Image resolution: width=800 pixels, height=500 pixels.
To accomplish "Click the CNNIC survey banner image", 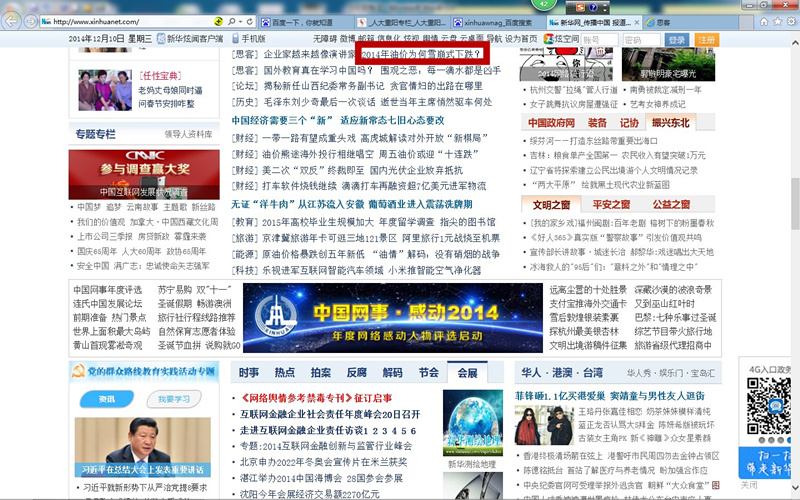I will coord(130,173).
